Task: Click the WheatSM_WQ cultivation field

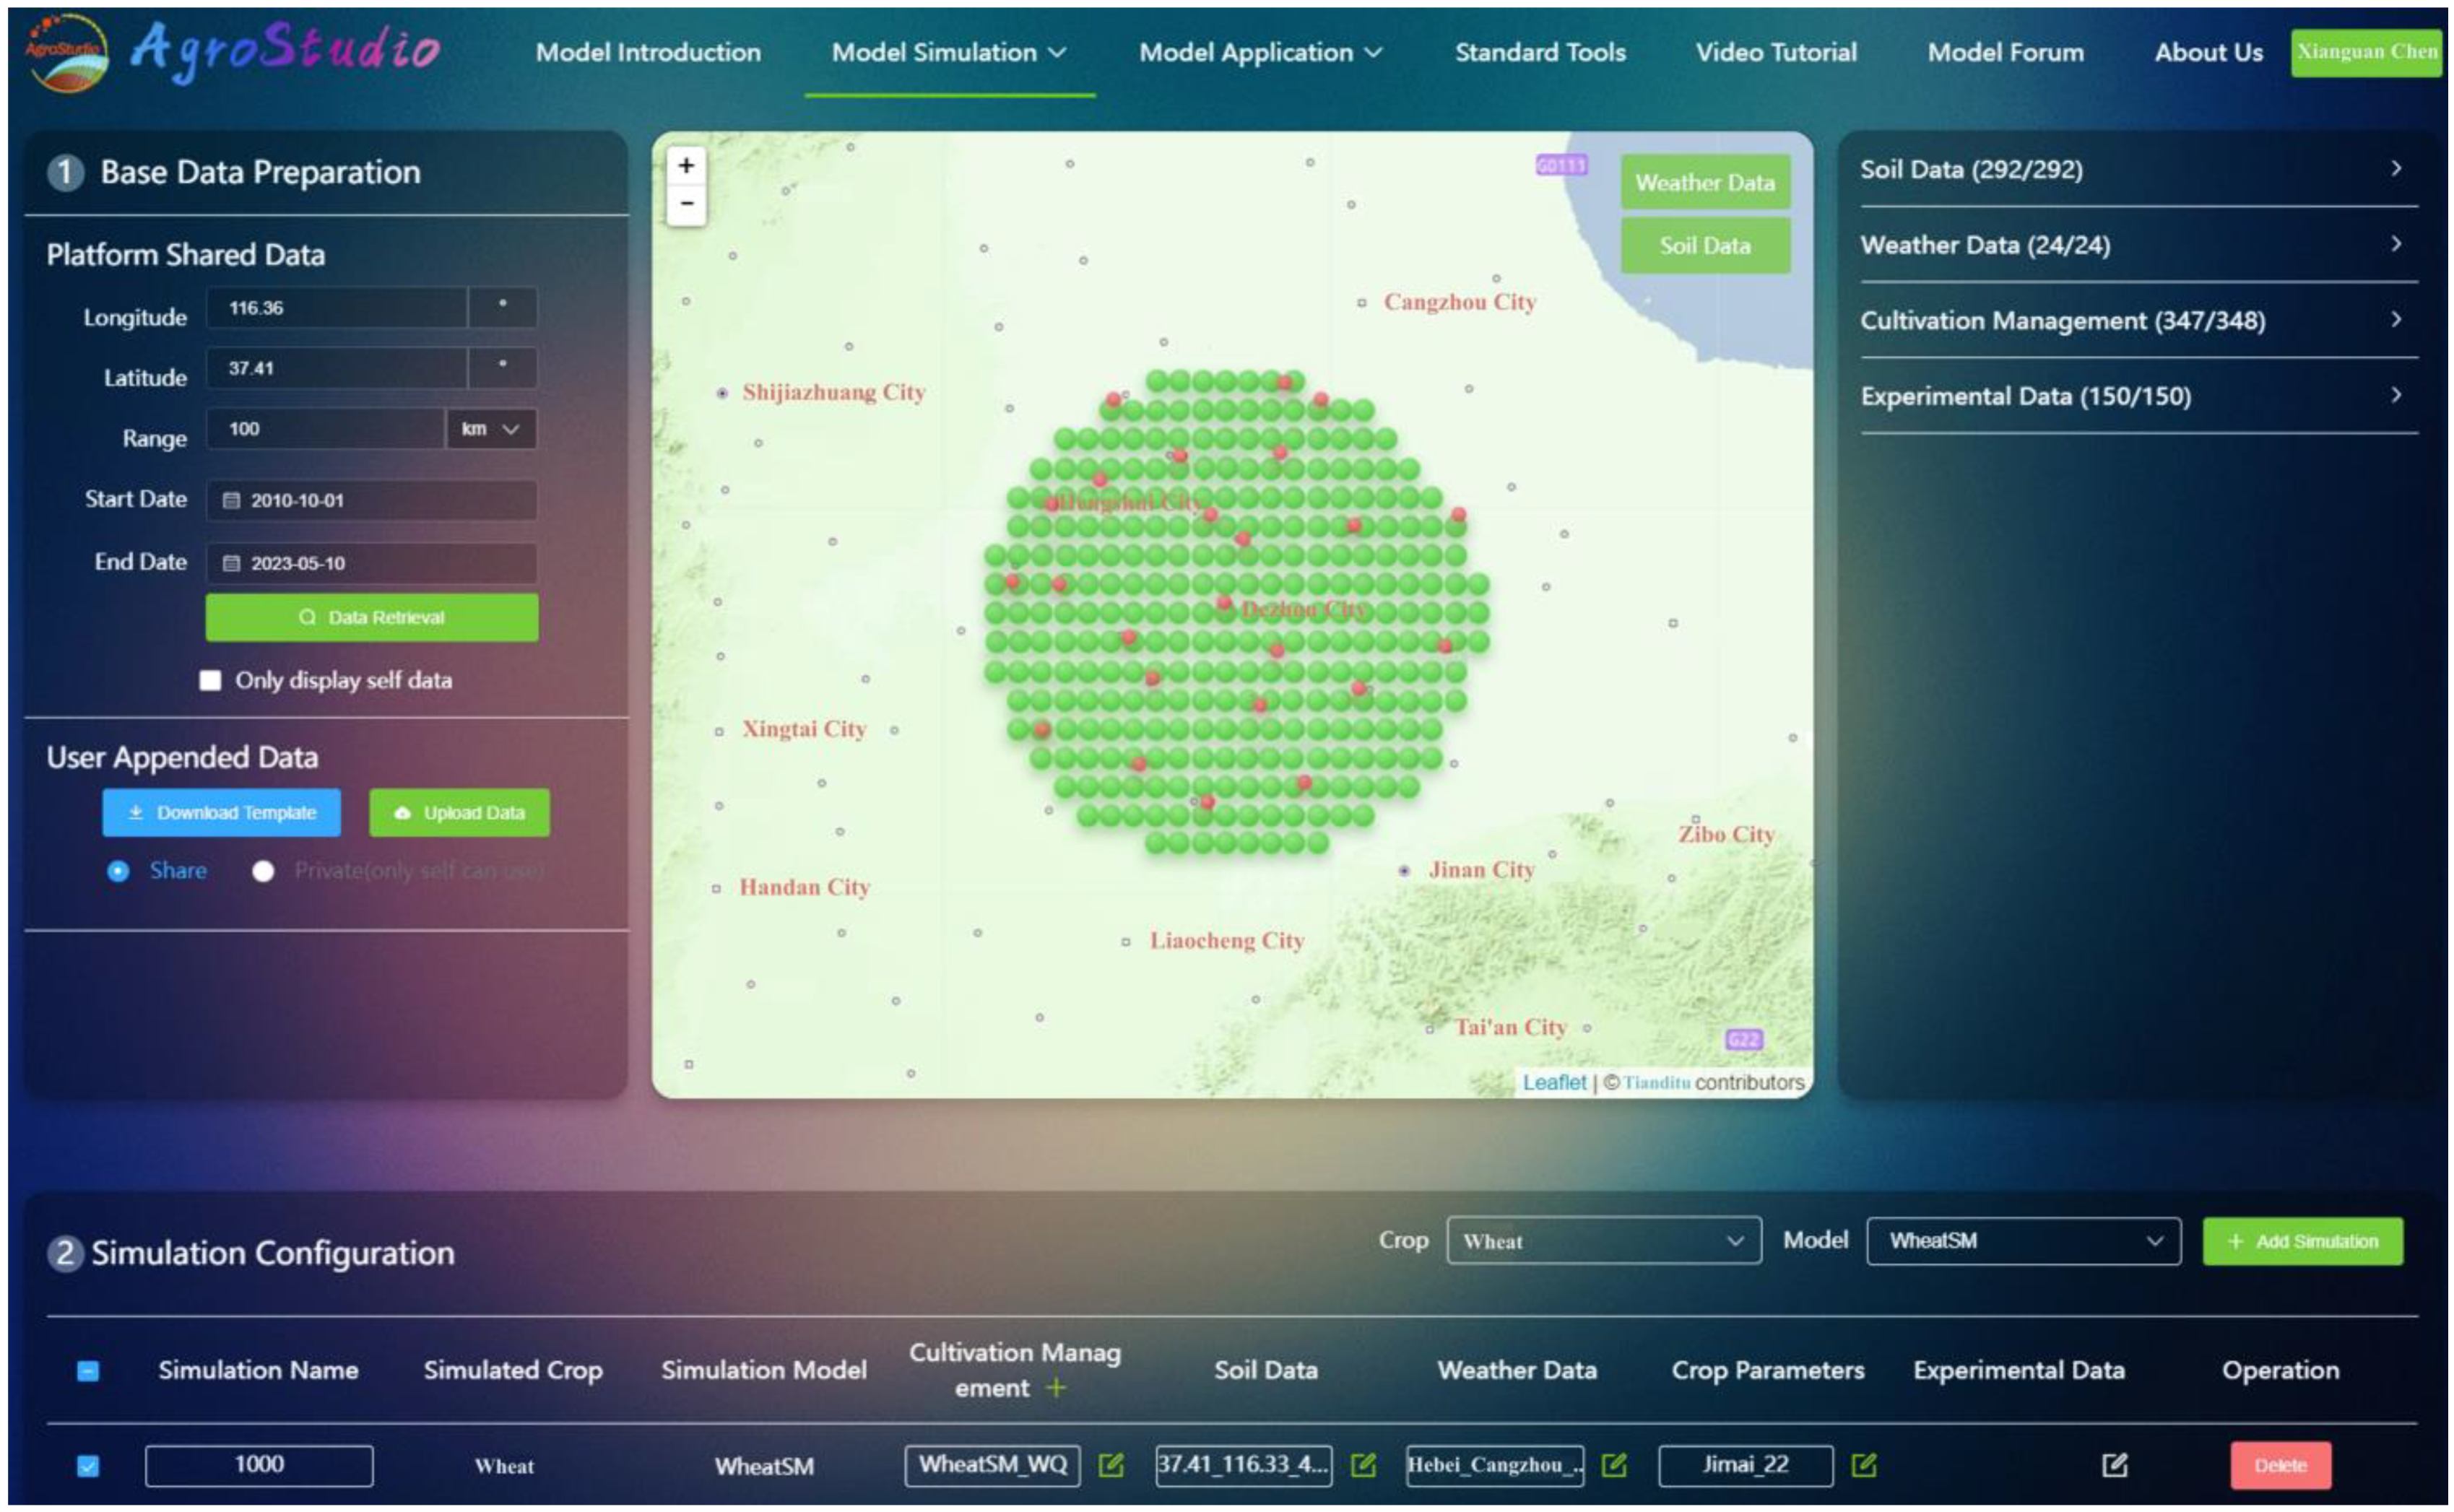Action: [x=992, y=1465]
